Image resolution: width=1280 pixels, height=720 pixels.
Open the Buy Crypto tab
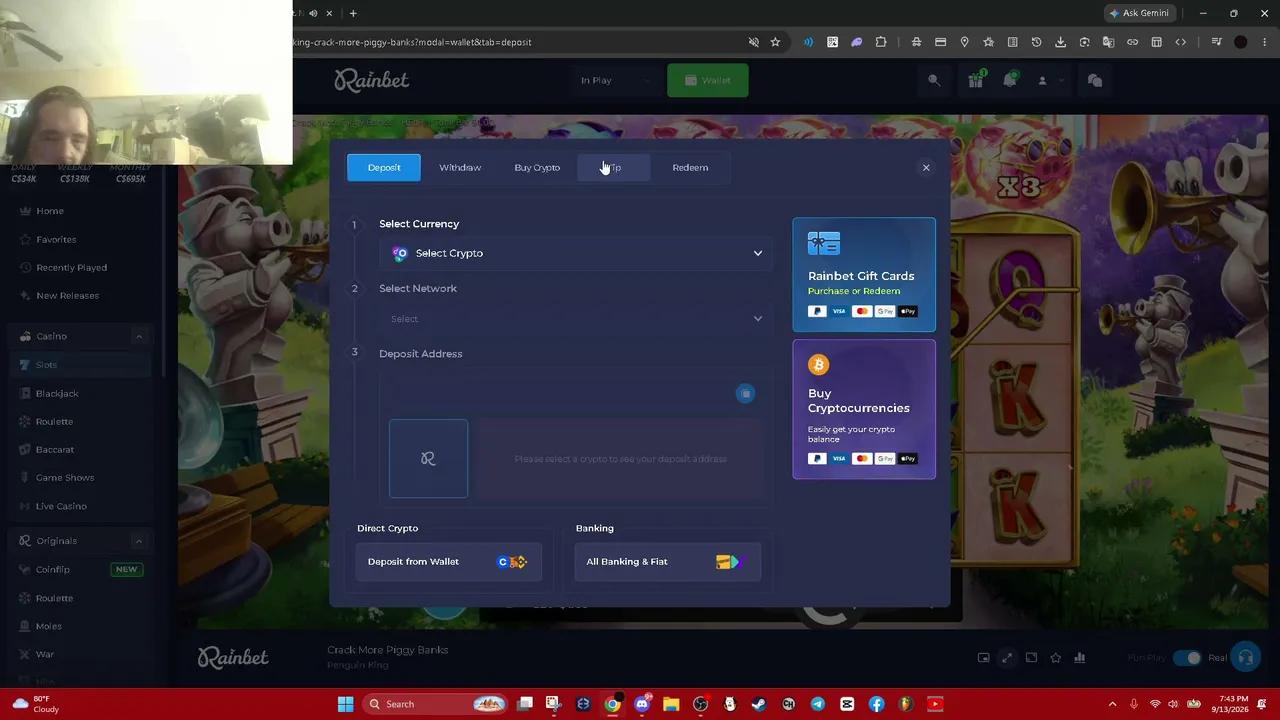(537, 167)
